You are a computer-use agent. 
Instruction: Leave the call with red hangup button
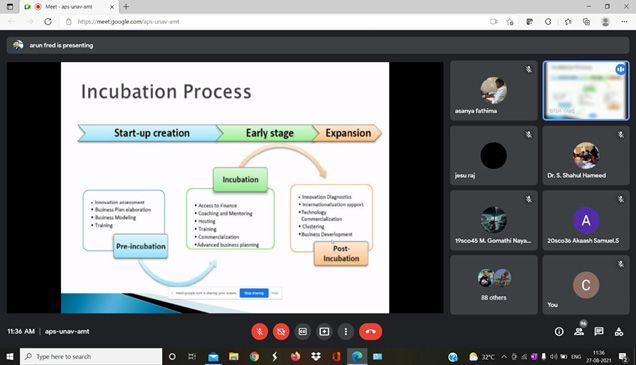tap(370, 332)
